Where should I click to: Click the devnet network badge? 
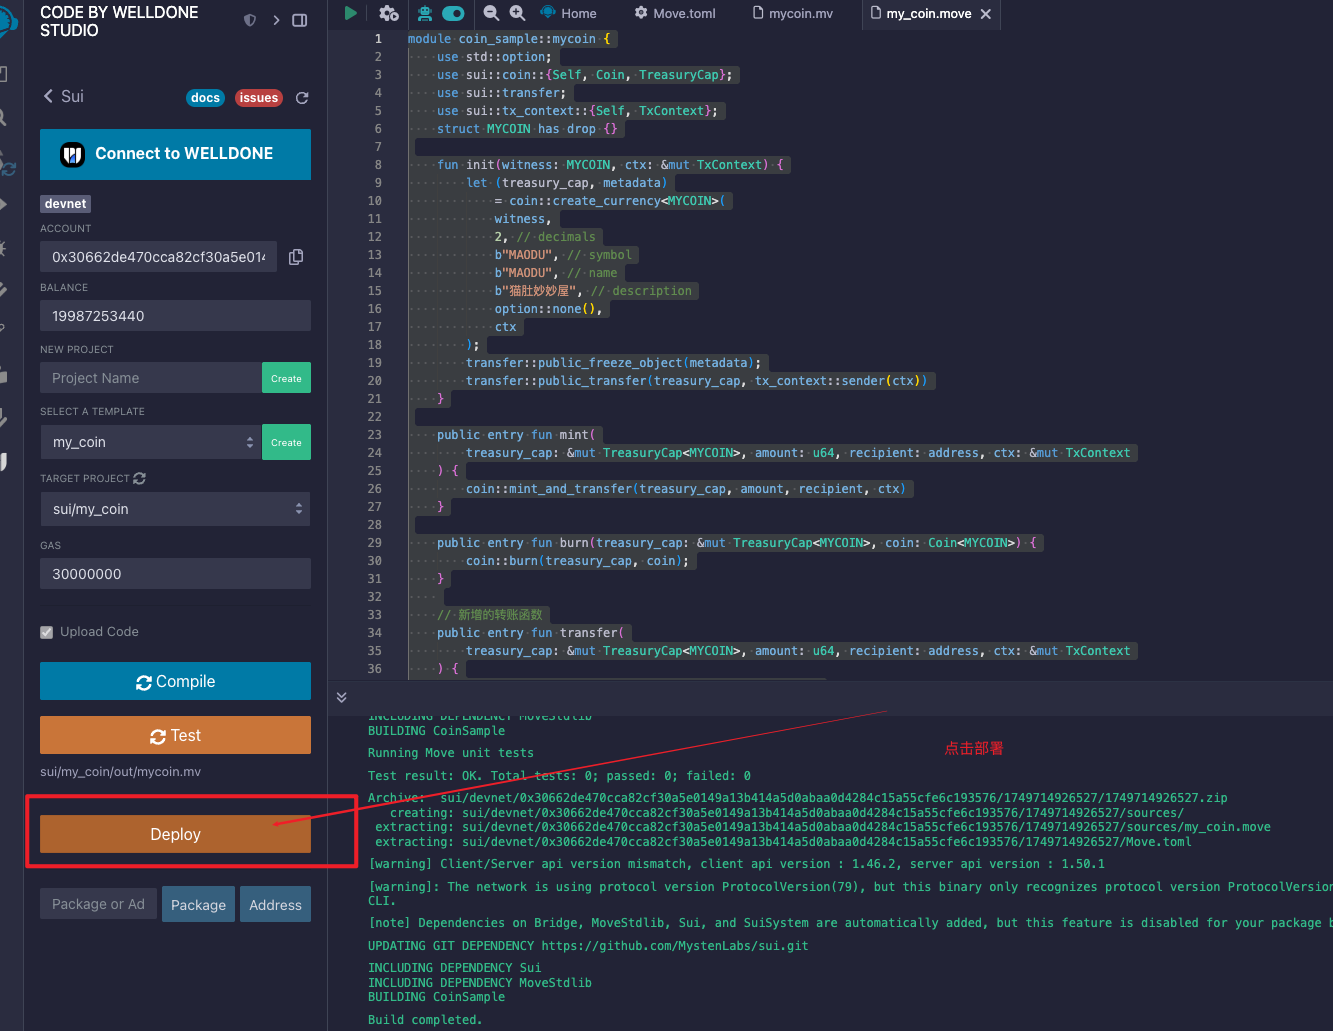[66, 203]
